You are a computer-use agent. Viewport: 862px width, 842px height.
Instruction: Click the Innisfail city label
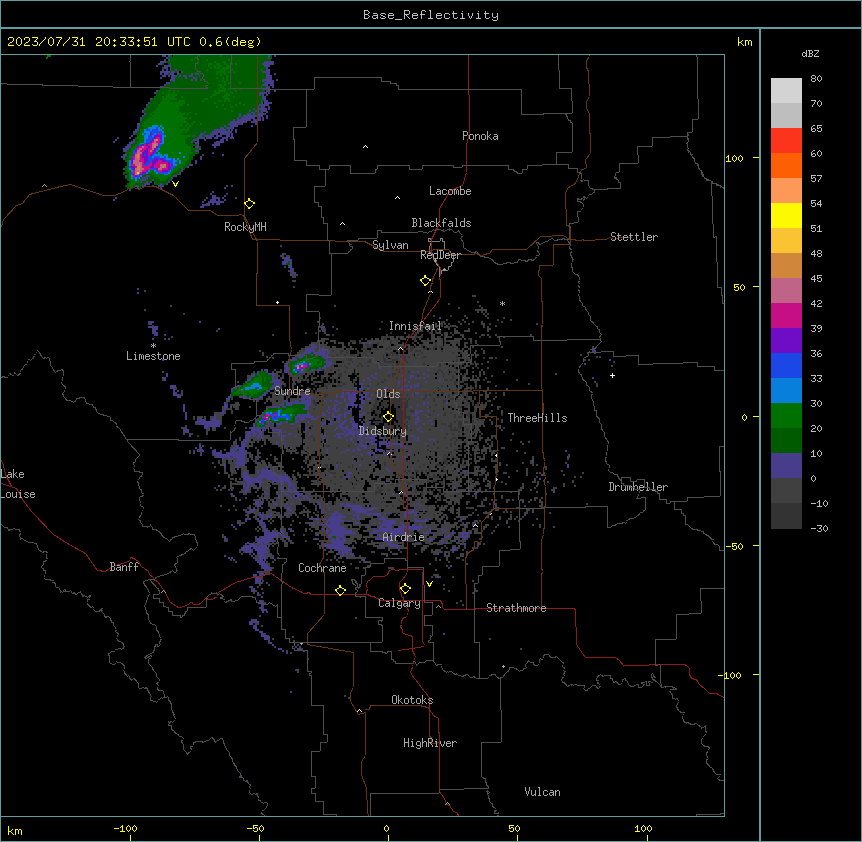tap(415, 326)
